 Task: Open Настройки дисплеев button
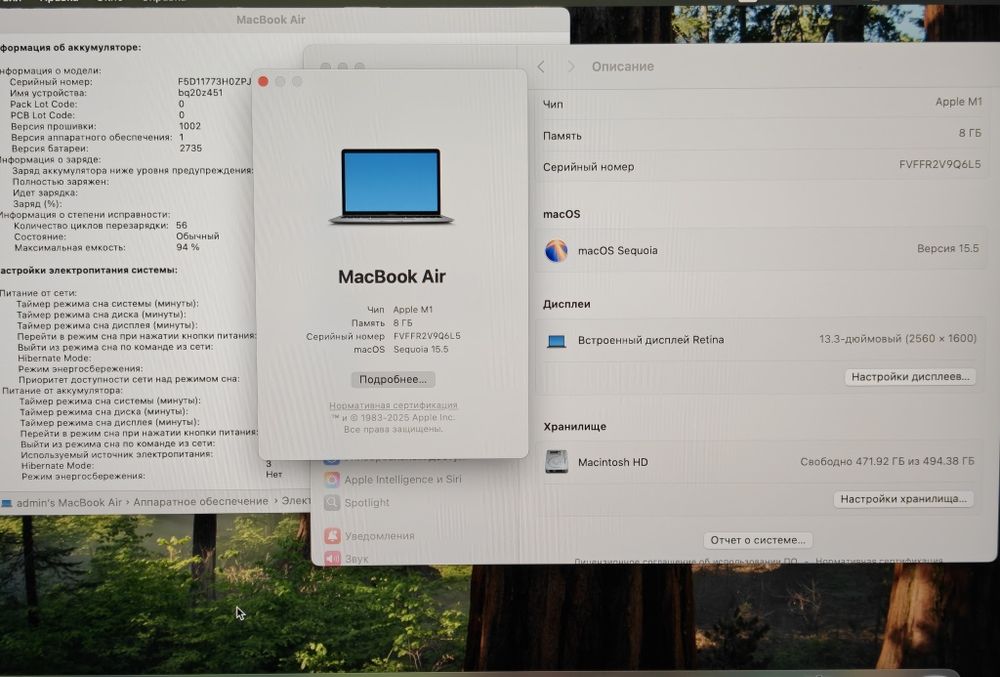(x=910, y=377)
